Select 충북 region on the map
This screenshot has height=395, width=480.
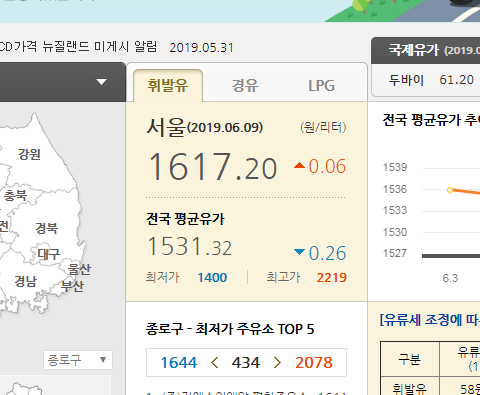point(15,195)
